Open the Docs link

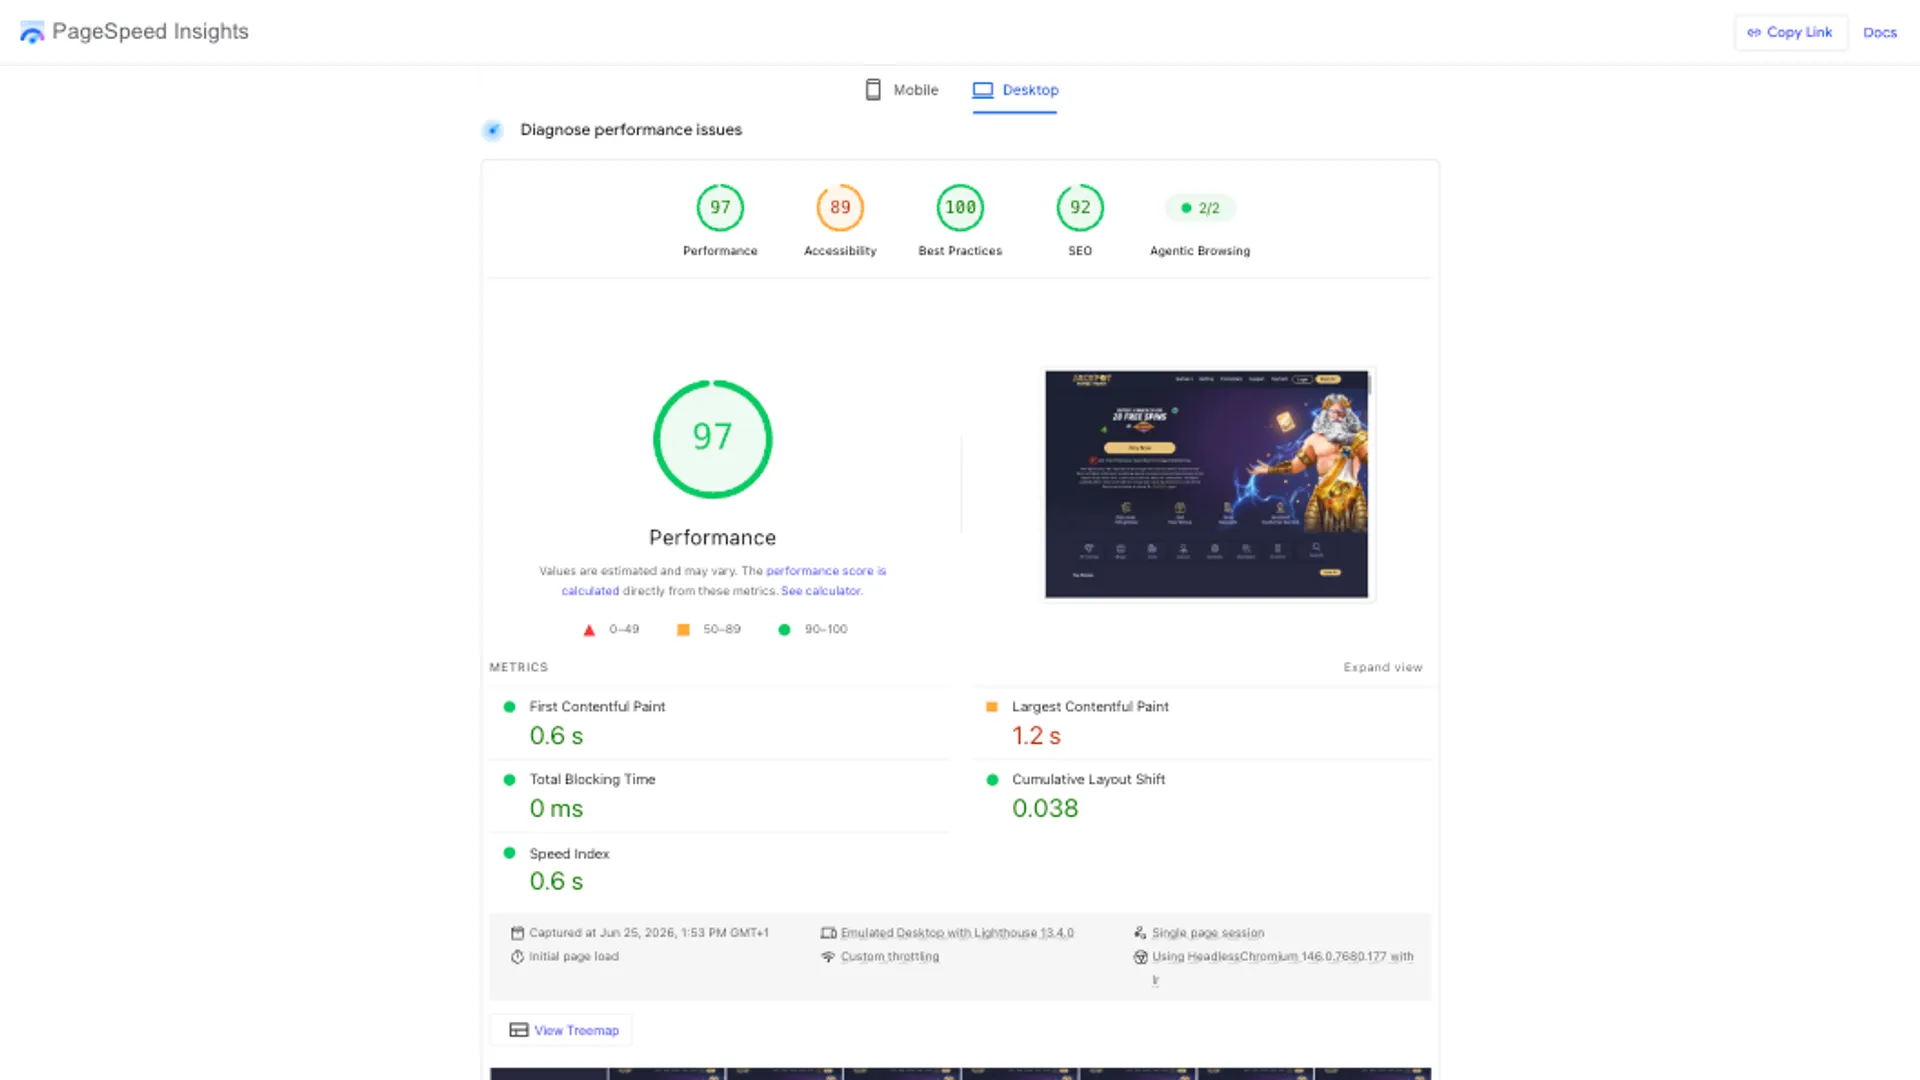coord(1879,32)
